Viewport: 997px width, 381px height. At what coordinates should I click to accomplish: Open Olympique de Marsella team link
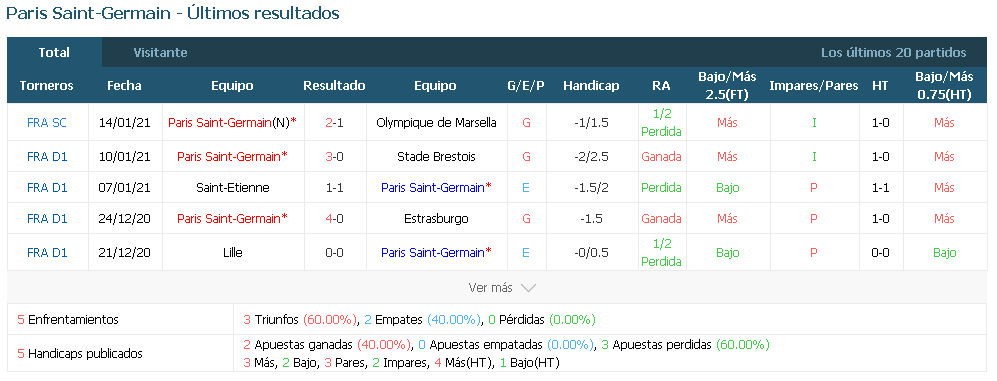tap(436, 123)
